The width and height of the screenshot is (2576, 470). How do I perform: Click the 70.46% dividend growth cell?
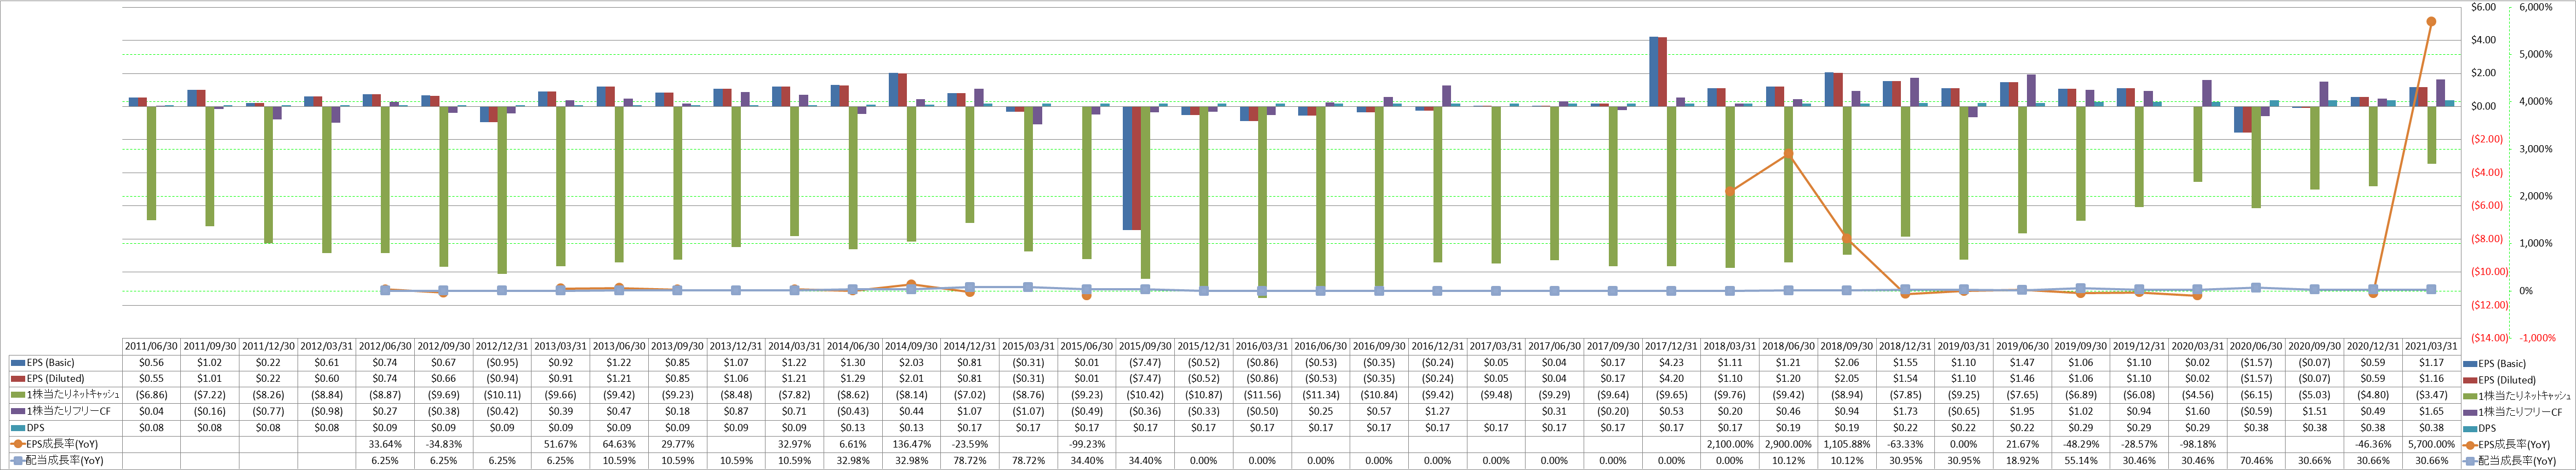(2256, 460)
